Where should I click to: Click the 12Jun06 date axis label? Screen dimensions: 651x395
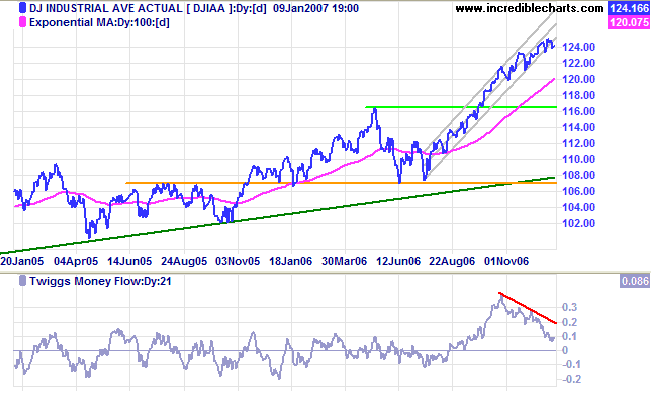click(398, 261)
